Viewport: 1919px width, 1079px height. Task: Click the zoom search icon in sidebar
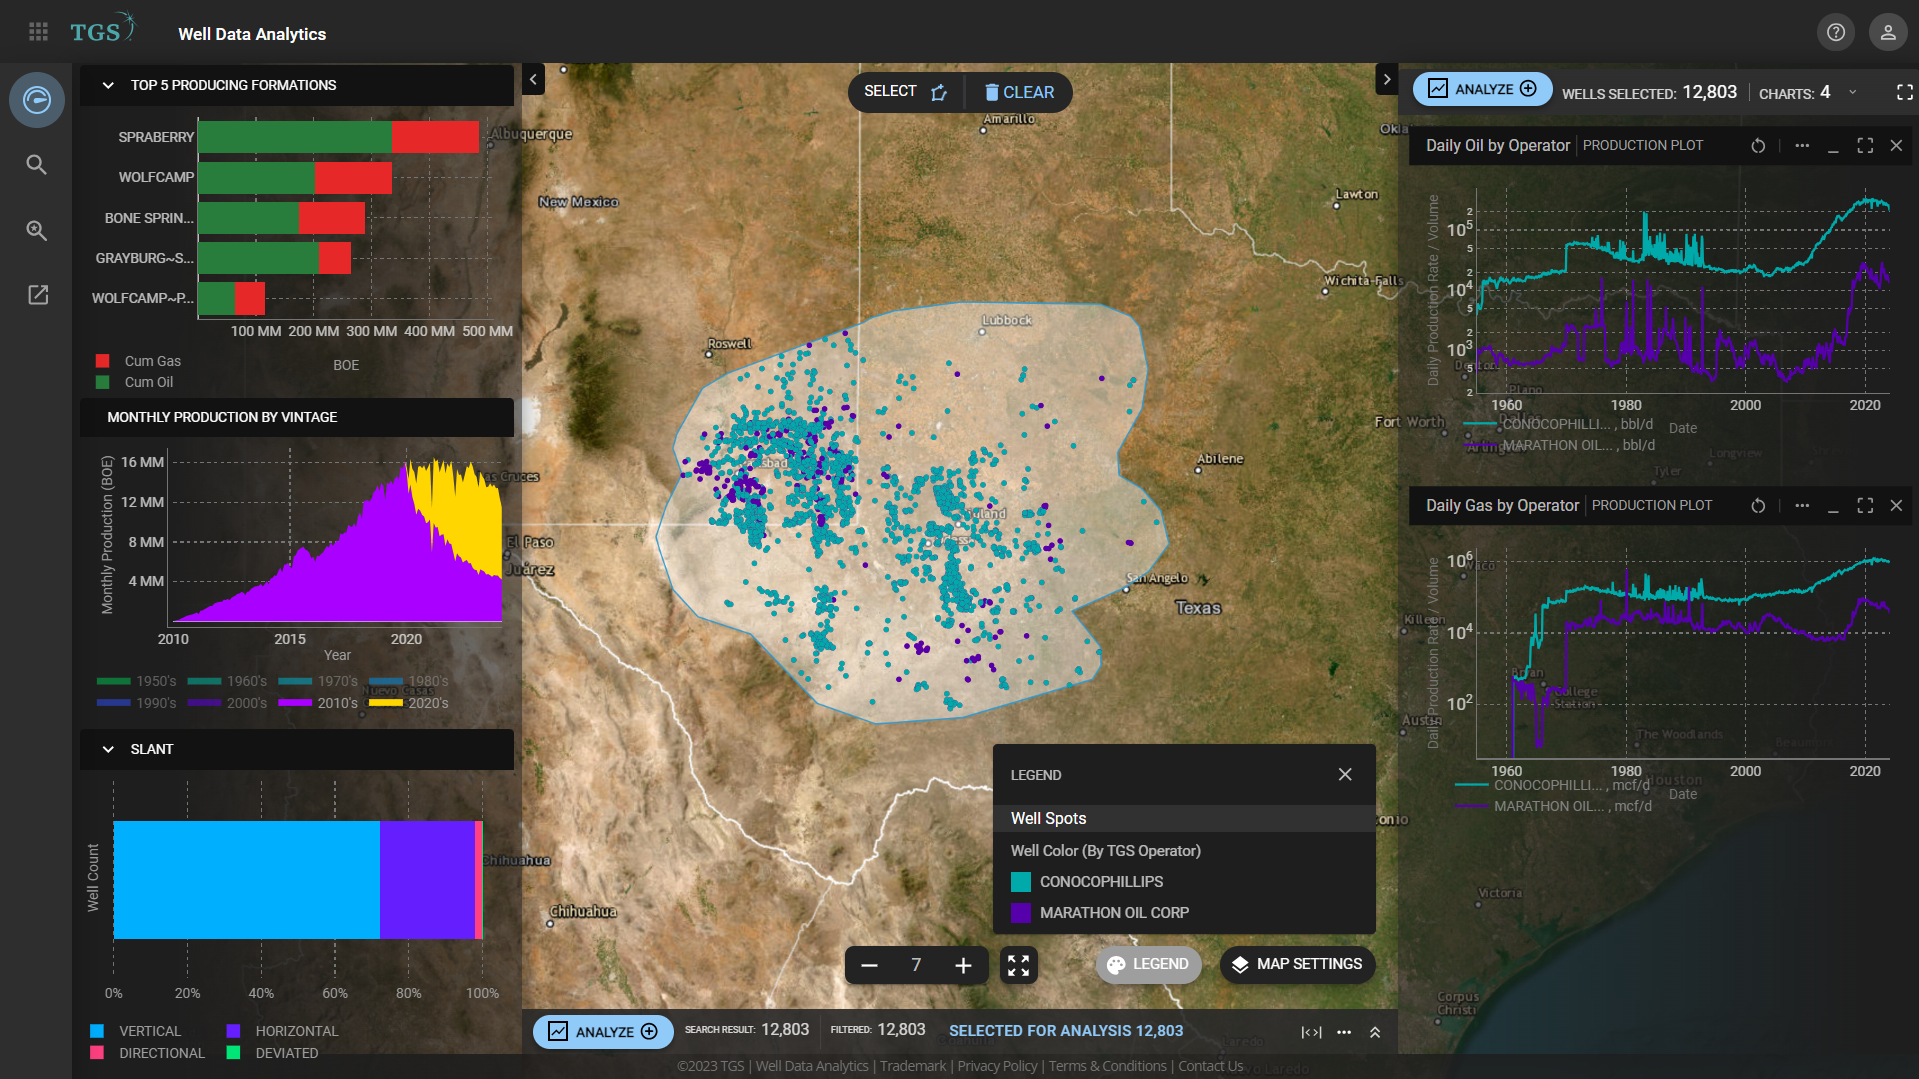point(37,231)
